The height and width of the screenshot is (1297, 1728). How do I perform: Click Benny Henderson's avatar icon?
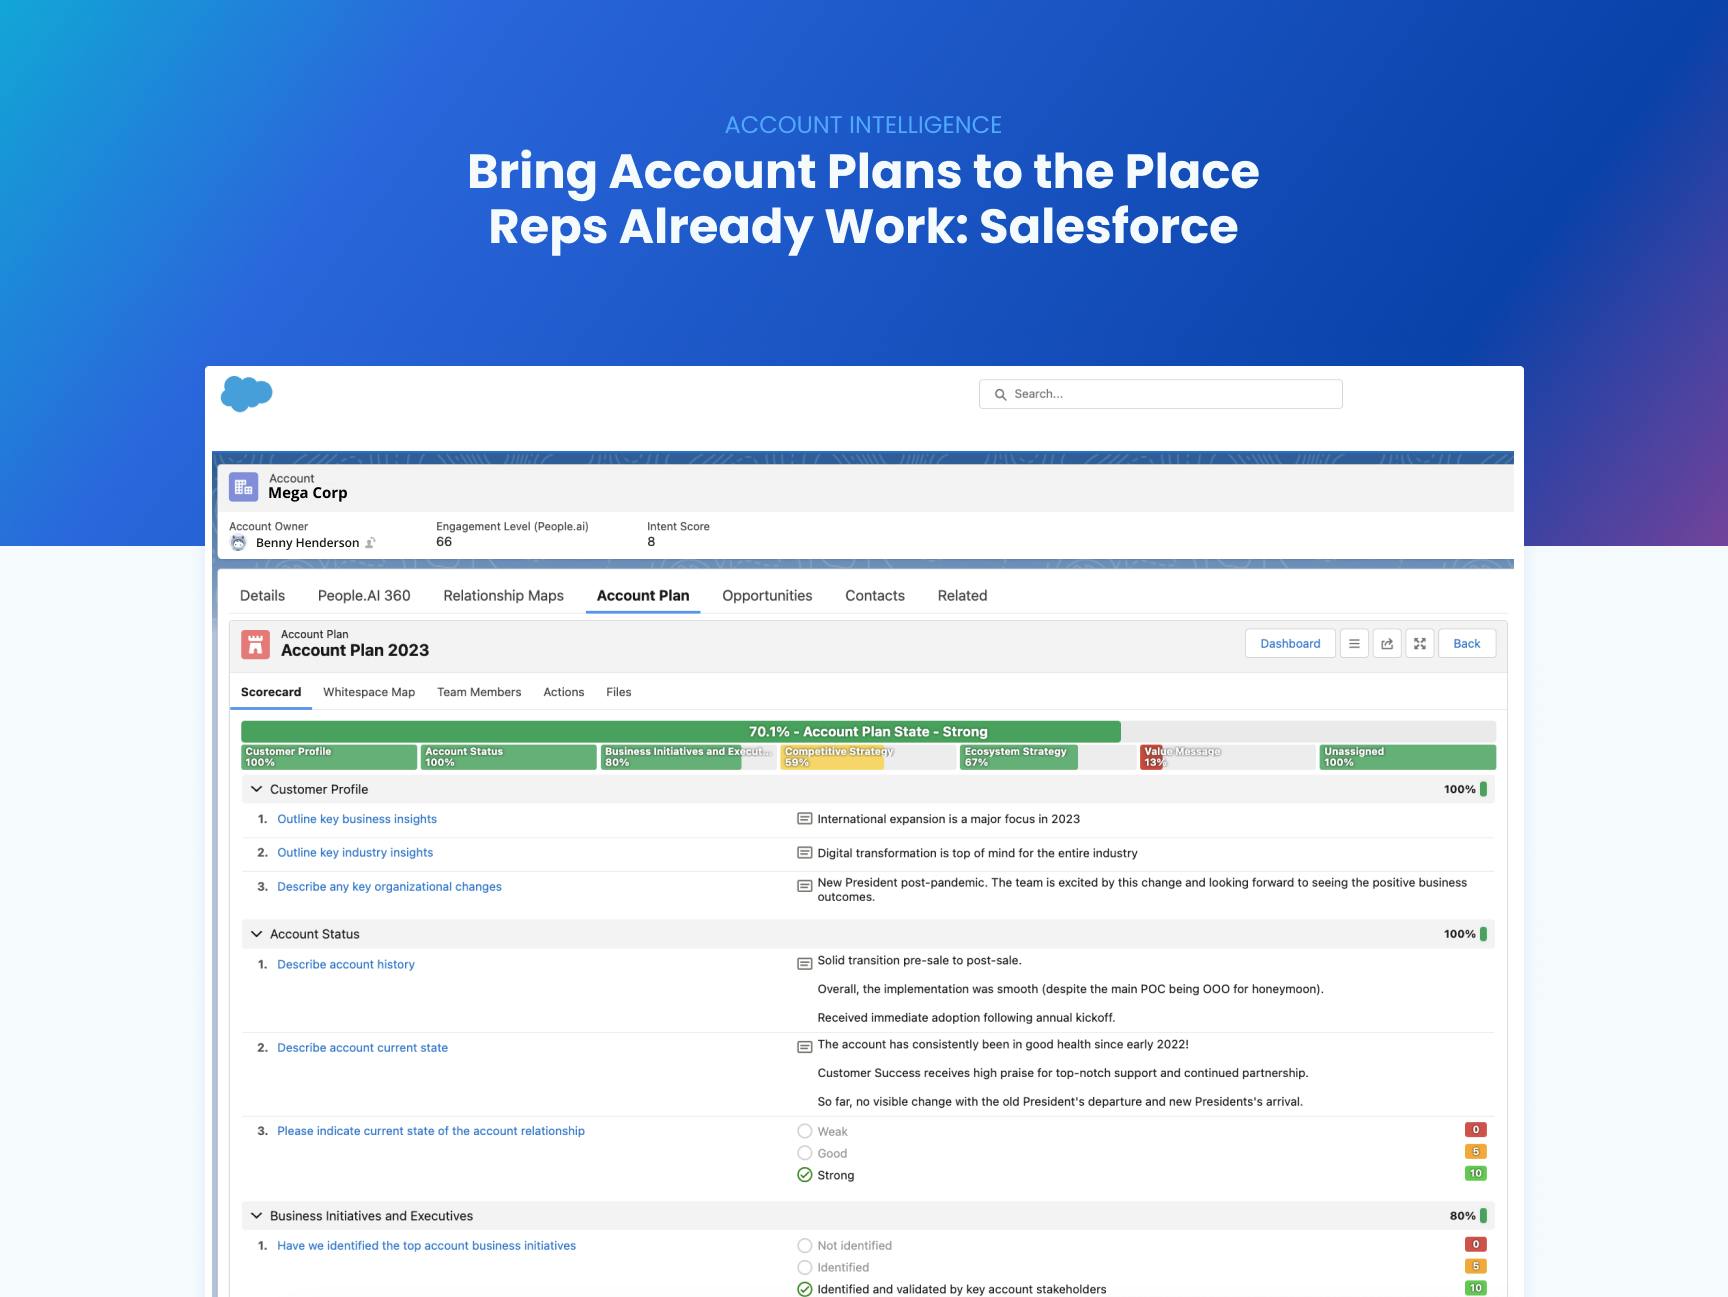(x=238, y=543)
